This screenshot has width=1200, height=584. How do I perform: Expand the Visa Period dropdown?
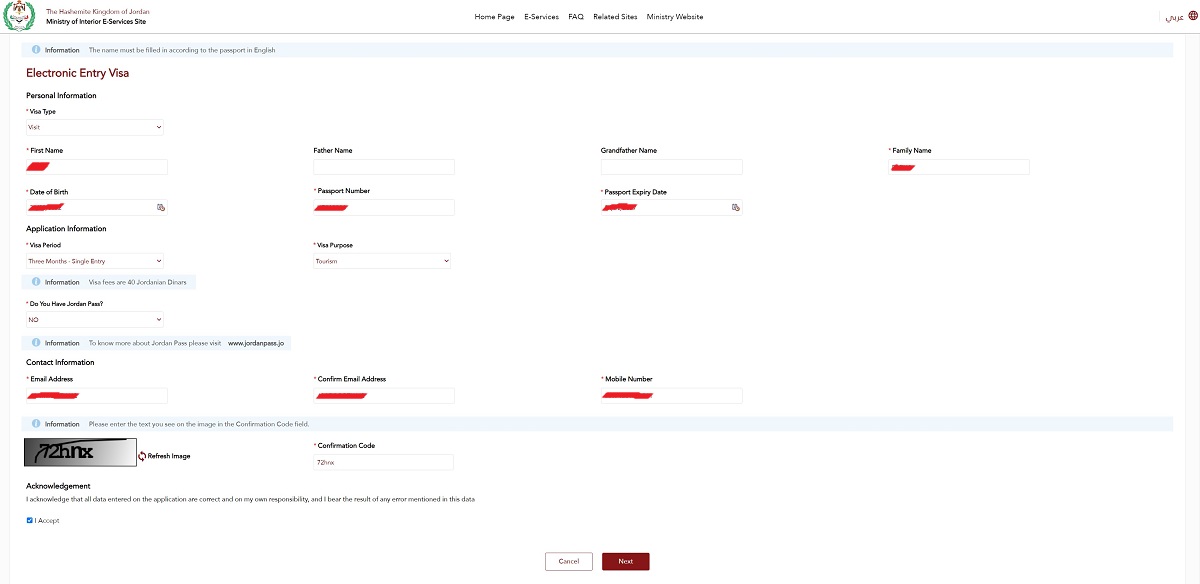click(x=95, y=261)
